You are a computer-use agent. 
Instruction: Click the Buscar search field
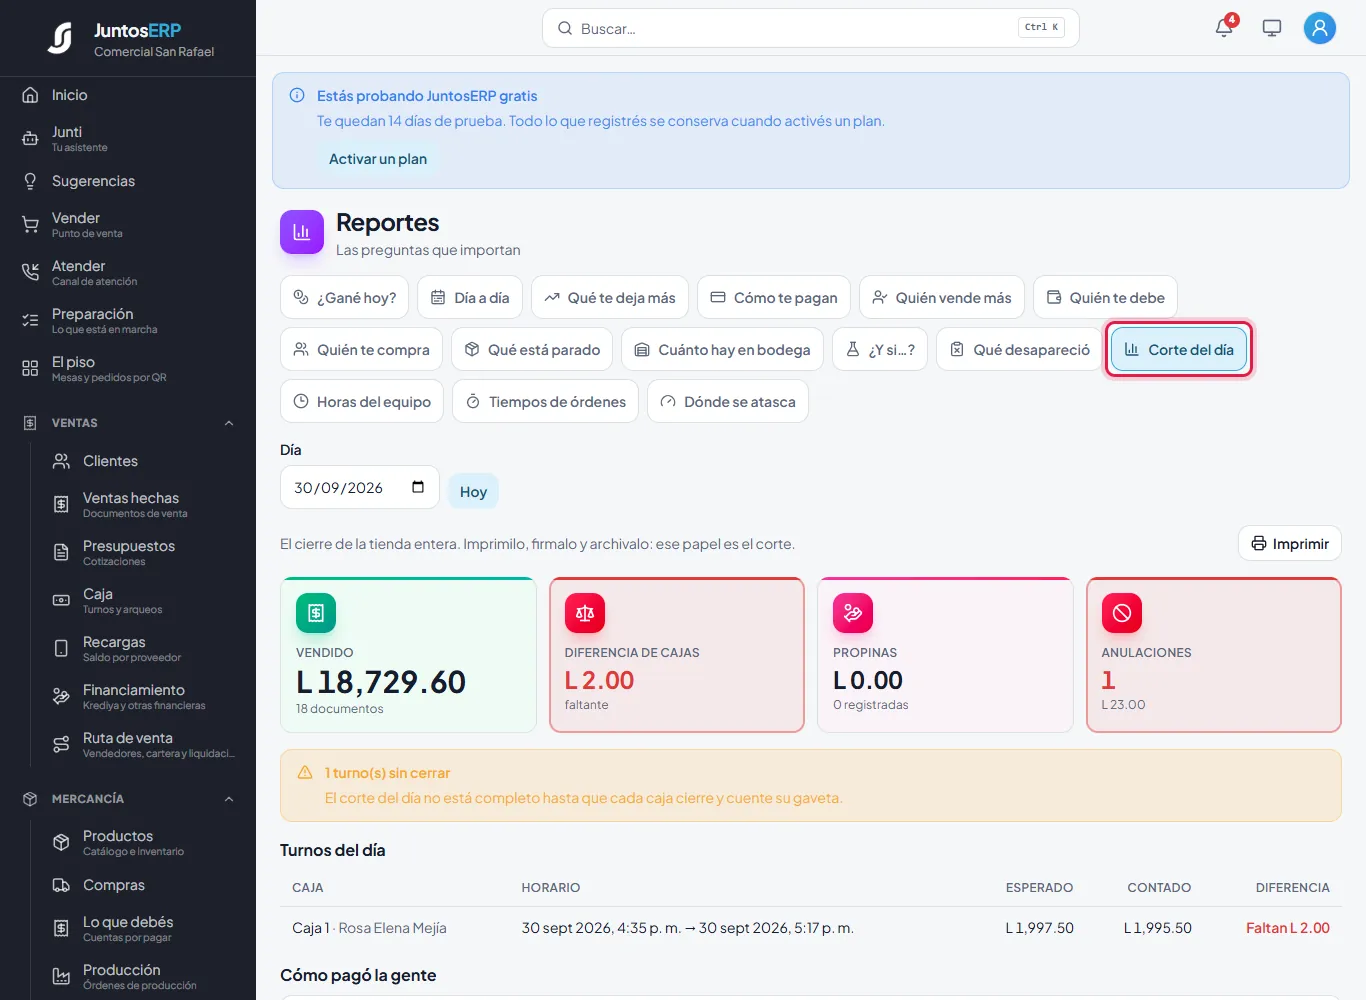pos(810,28)
